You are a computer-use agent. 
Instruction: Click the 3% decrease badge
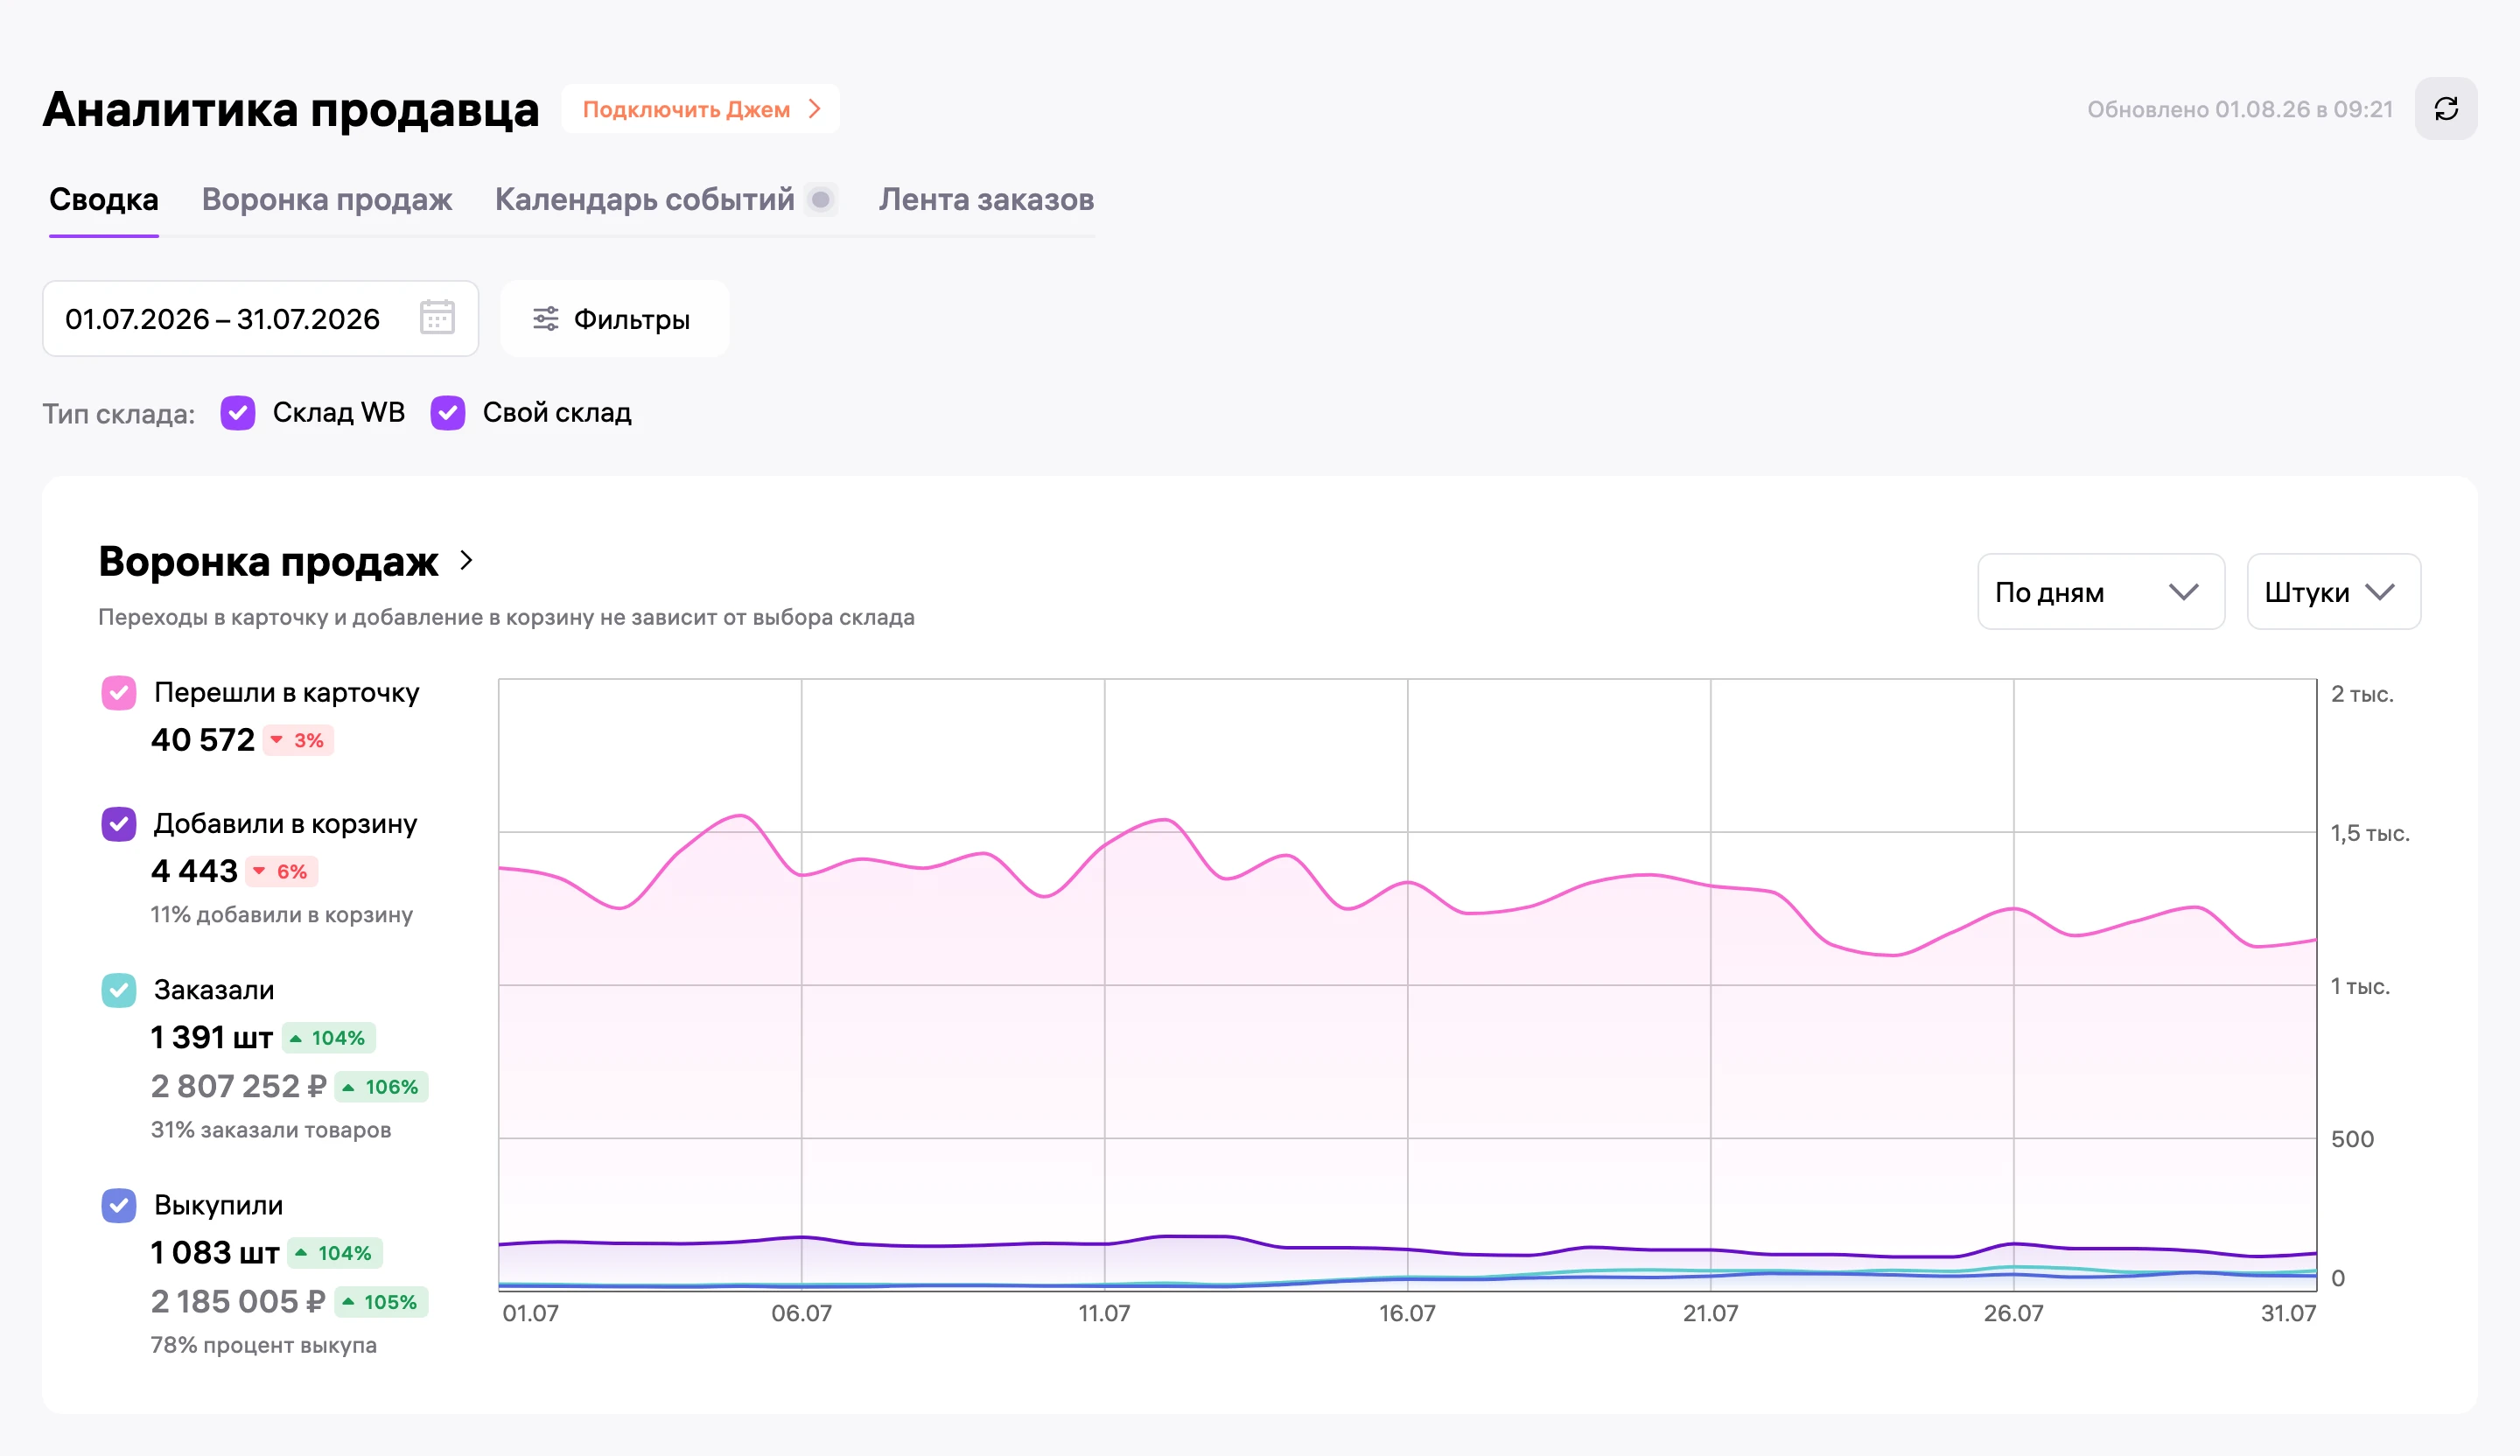(298, 741)
